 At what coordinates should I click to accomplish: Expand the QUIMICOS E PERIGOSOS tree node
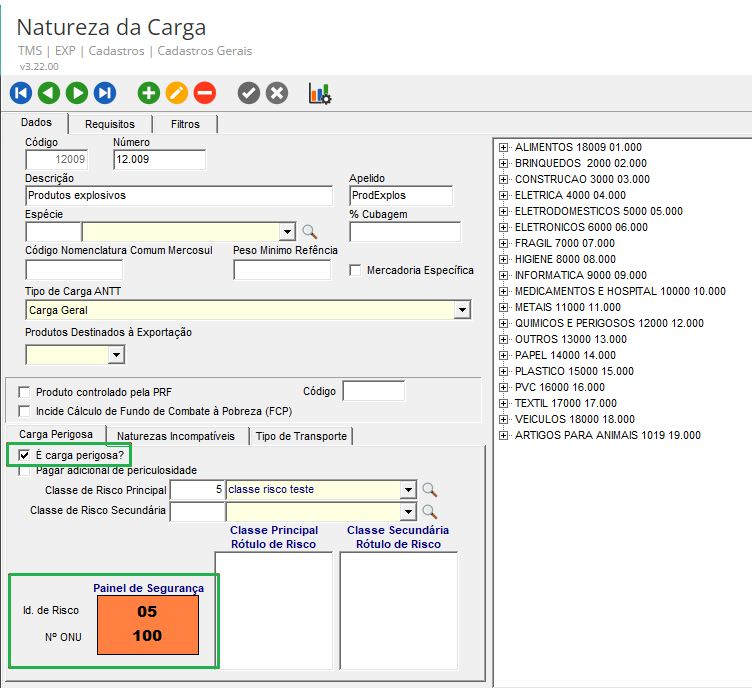504,323
